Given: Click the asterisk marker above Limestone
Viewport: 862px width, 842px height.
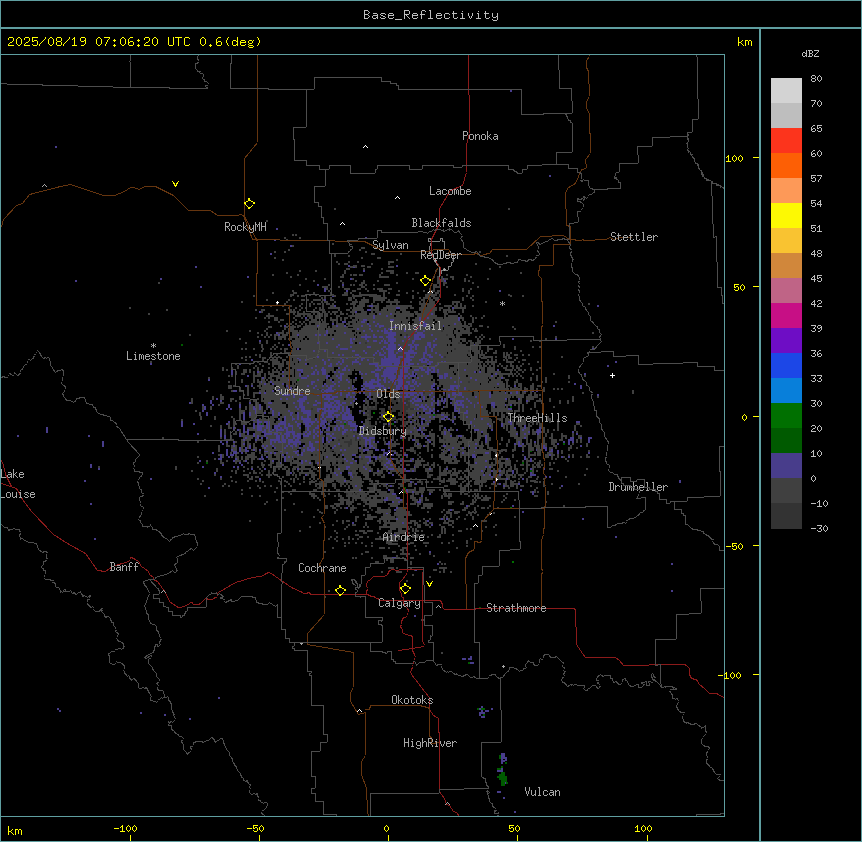Looking at the screenshot, I should click(x=153, y=345).
